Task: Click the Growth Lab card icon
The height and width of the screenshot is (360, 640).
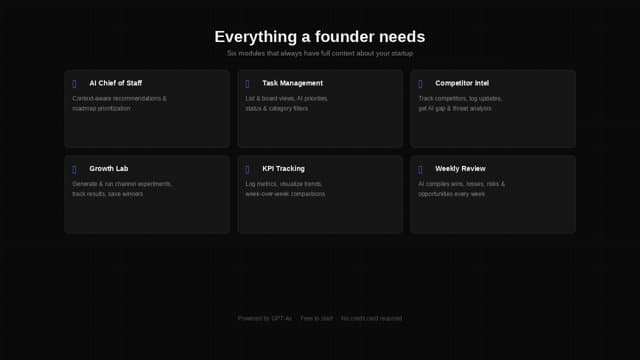Action: (x=74, y=169)
